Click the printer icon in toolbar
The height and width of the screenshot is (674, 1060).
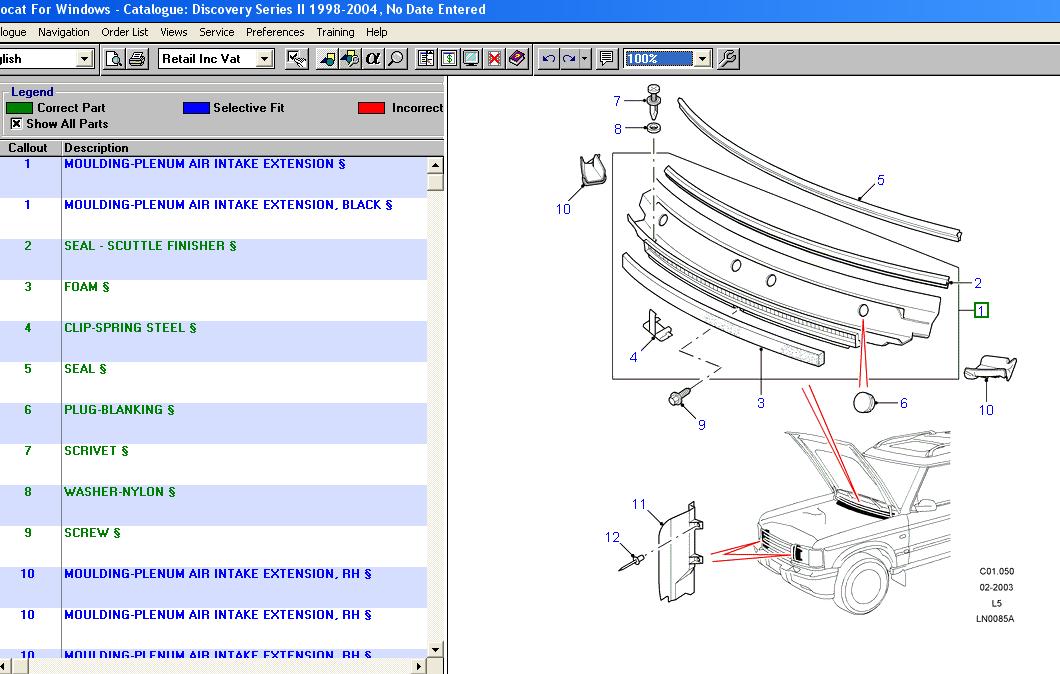[x=137, y=59]
